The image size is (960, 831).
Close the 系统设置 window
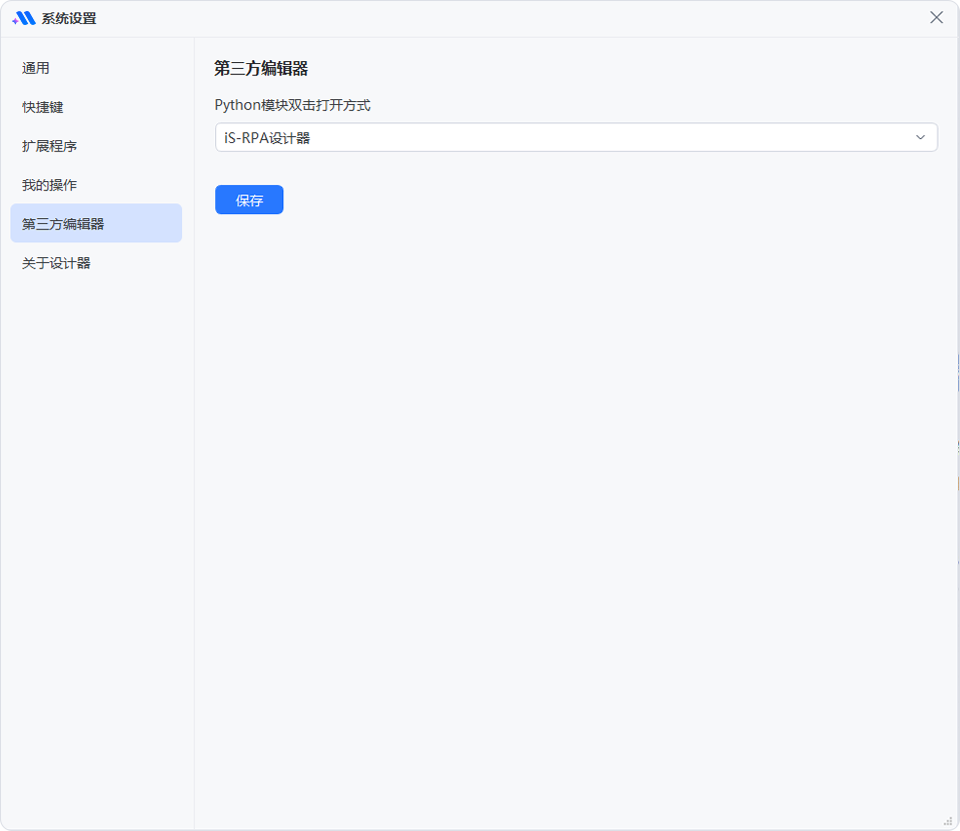click(x=936, y=18)
